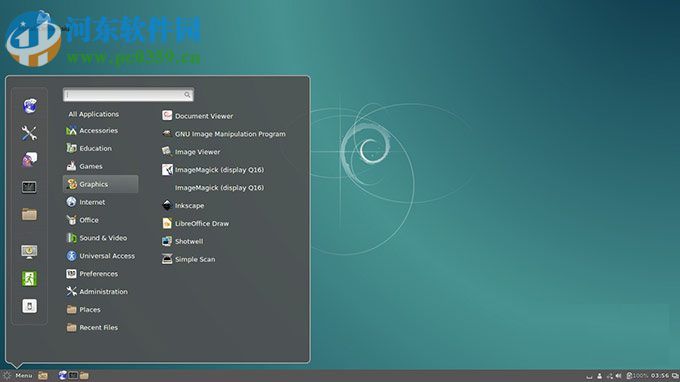Launch Document Viewer
The height and width of the screenshot is (382, 680).
pyautogui.click(x=197, y=116)
